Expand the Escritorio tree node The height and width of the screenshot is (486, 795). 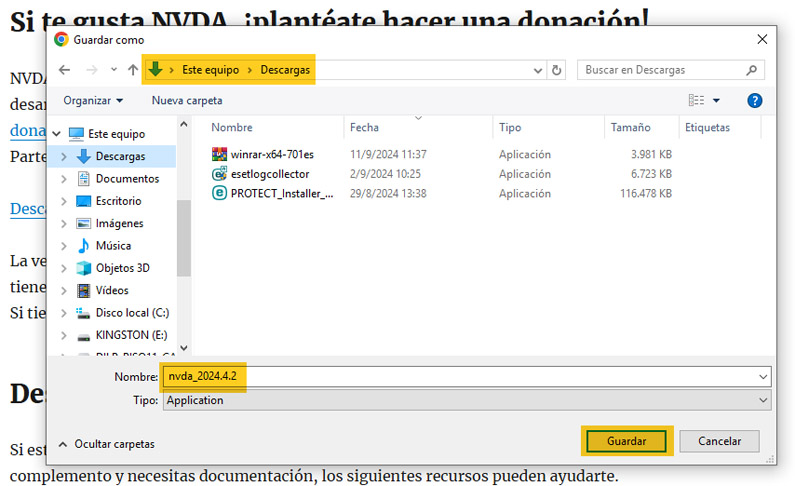tap(63, 201)
